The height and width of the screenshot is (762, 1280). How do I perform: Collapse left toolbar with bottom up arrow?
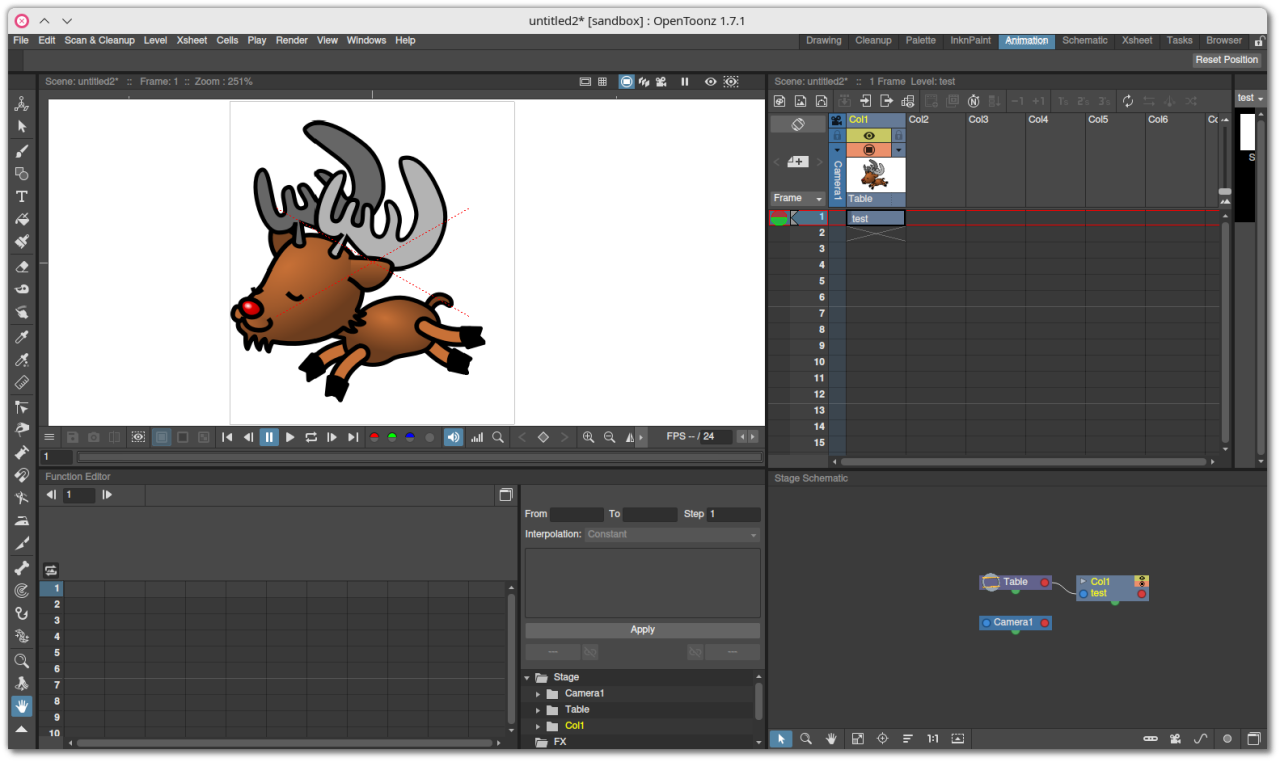click(x=21, y=729)
